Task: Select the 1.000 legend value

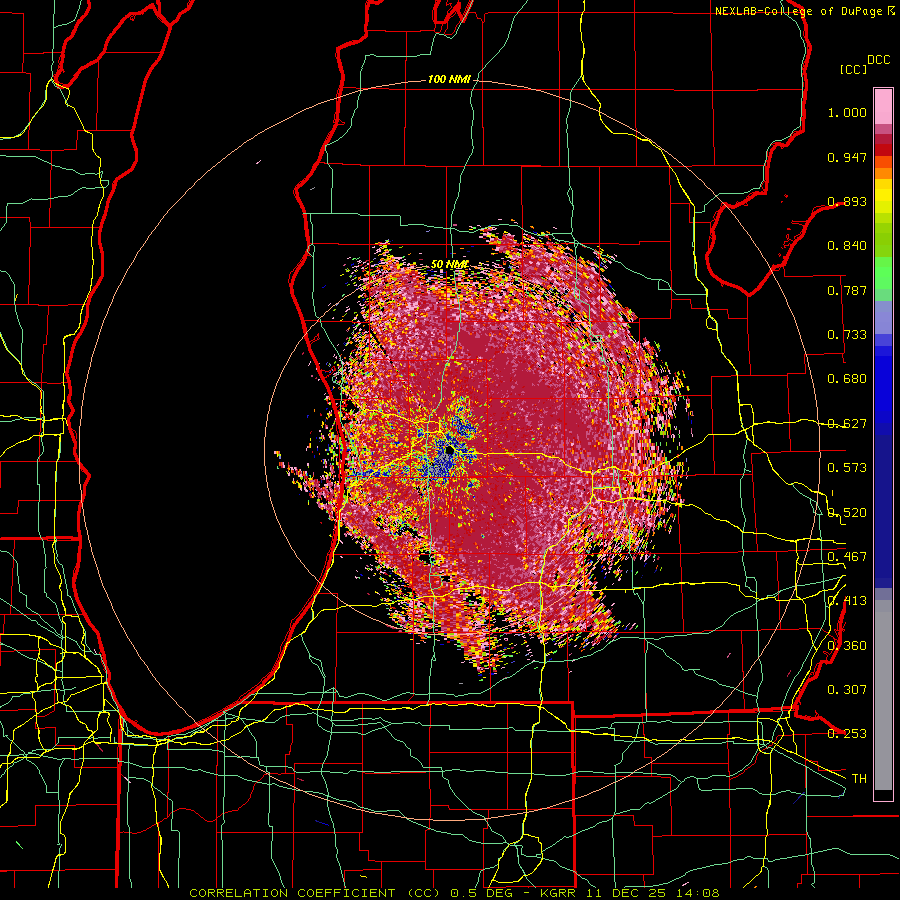Action: coord(847,112)
